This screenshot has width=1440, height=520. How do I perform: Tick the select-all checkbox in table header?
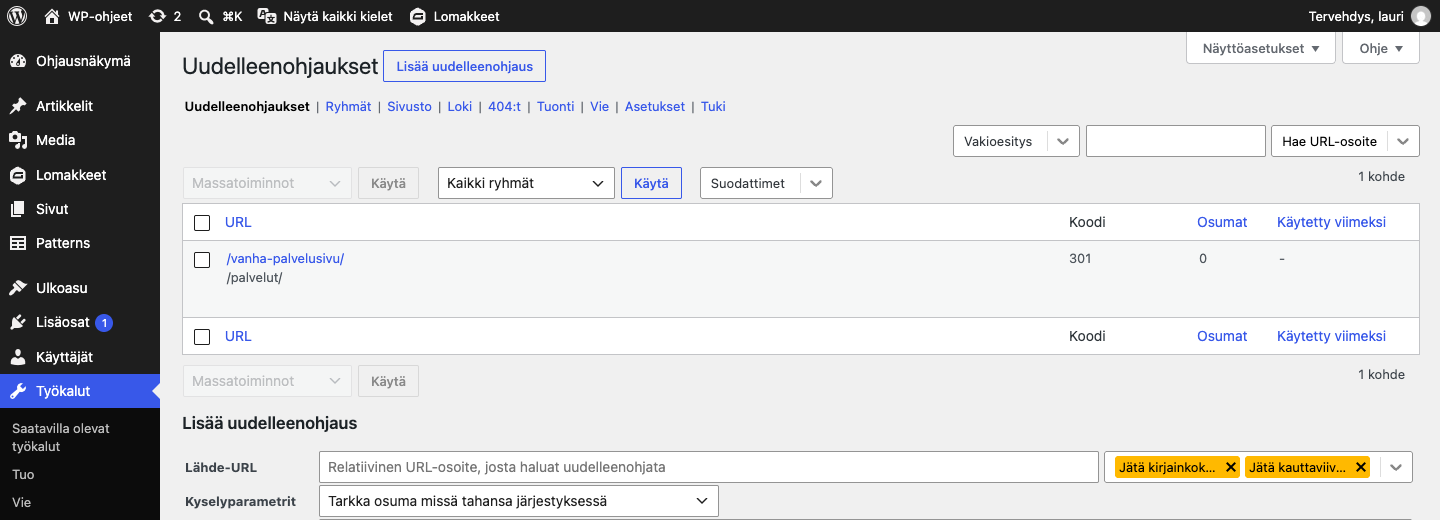coord(202,223)
